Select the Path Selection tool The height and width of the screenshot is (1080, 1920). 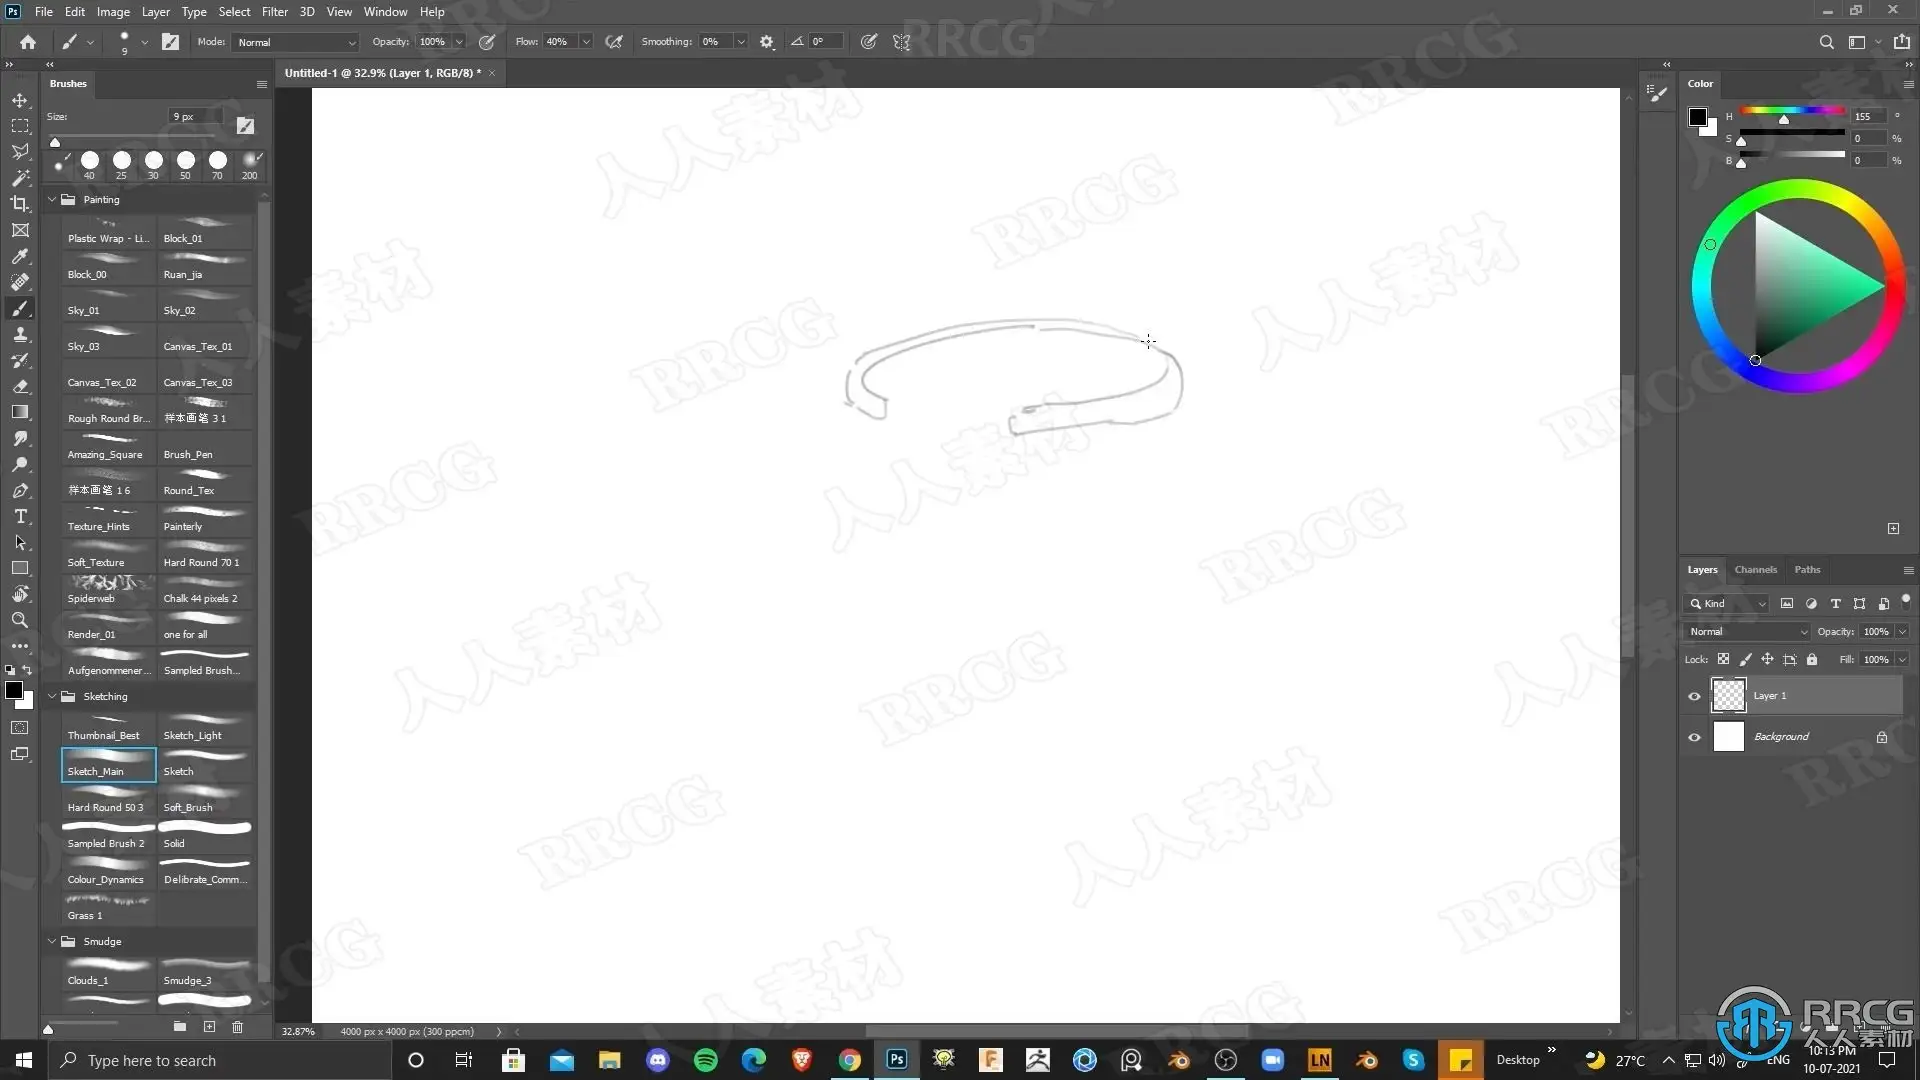pos(20,542)
